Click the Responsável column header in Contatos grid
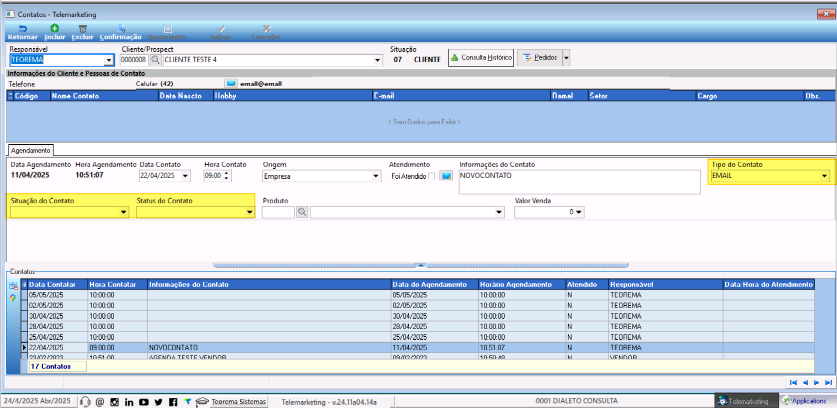 [666, 285]
